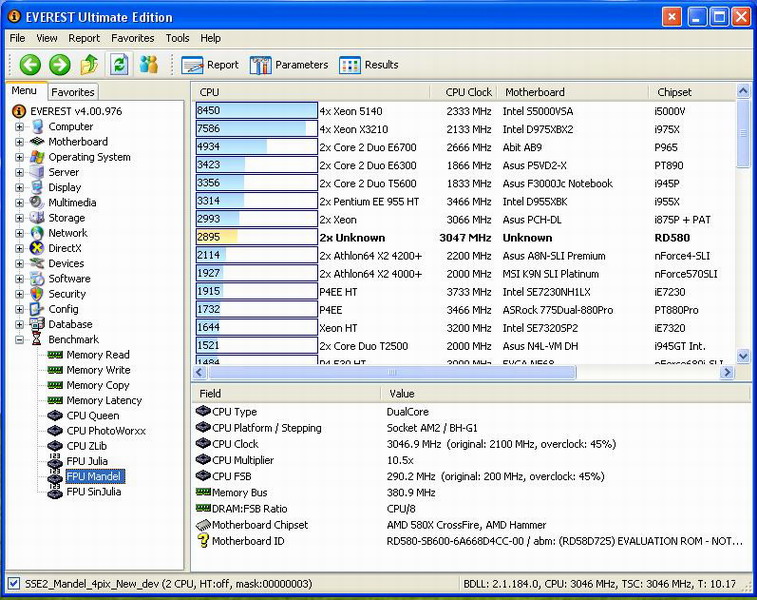Sort by the Chipset column header

(x=692, y=92)
